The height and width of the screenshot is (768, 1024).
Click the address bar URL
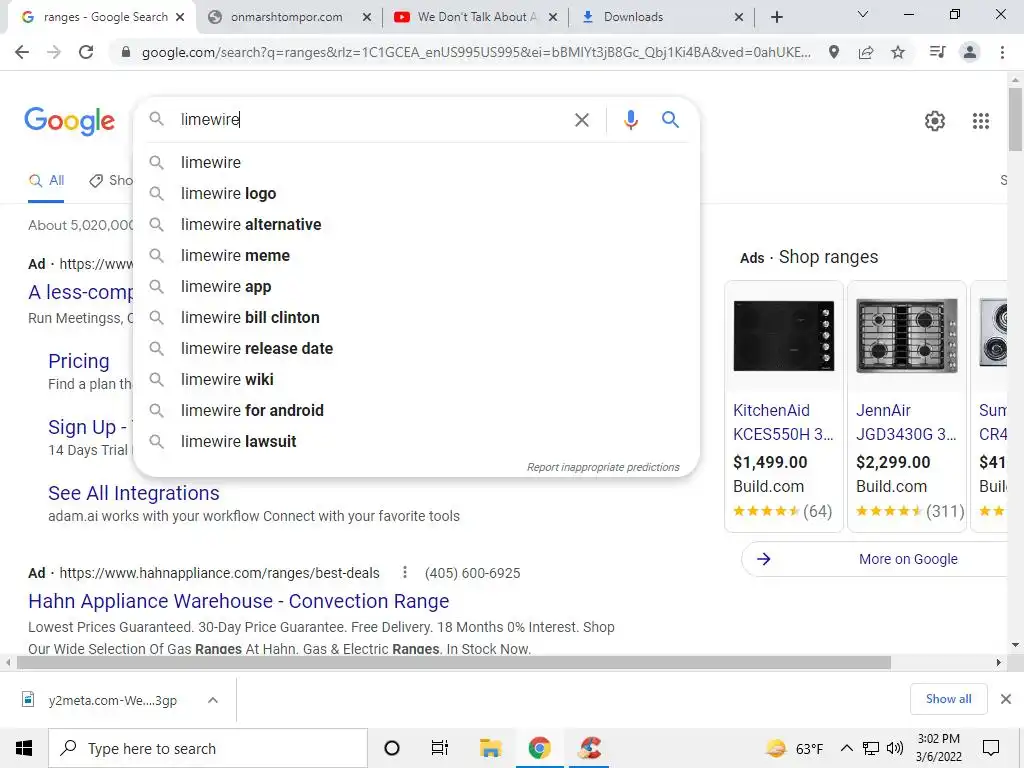(x=476, y=52)
